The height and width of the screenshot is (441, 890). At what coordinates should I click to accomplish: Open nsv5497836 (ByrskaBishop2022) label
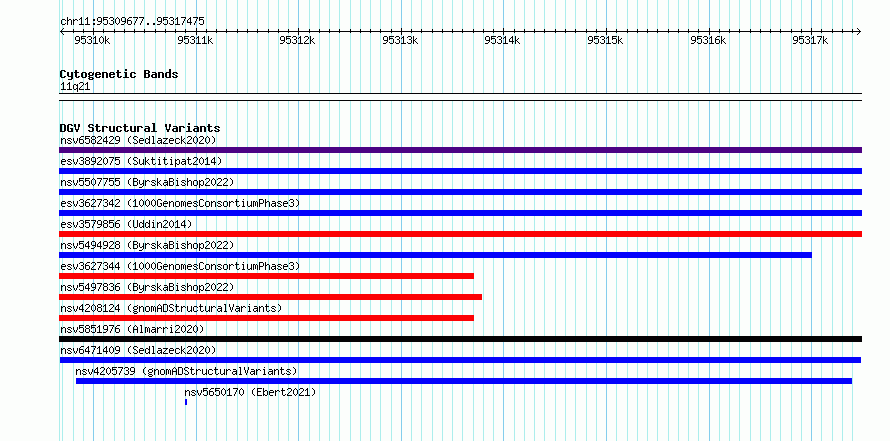(147, 287)
